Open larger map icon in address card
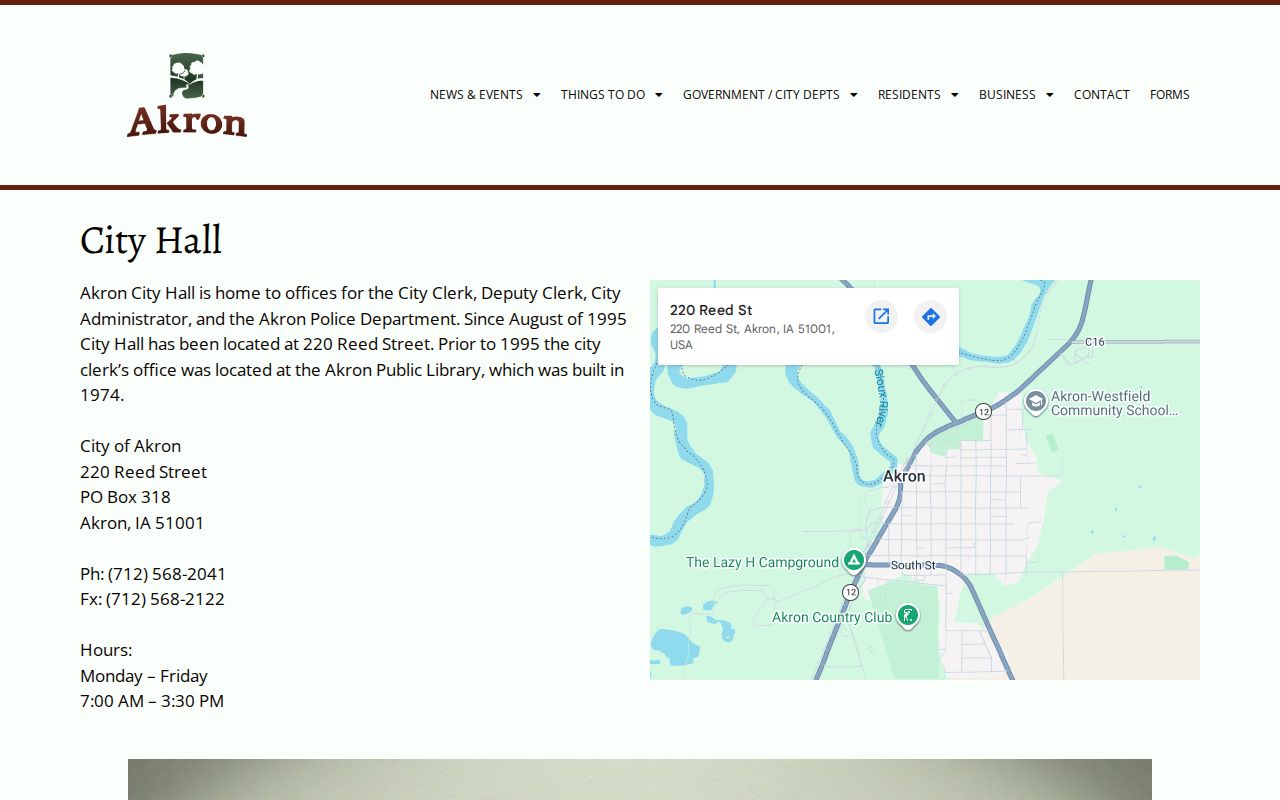Viewport: 1280px width, 800px height. click(x=881, y=317)
